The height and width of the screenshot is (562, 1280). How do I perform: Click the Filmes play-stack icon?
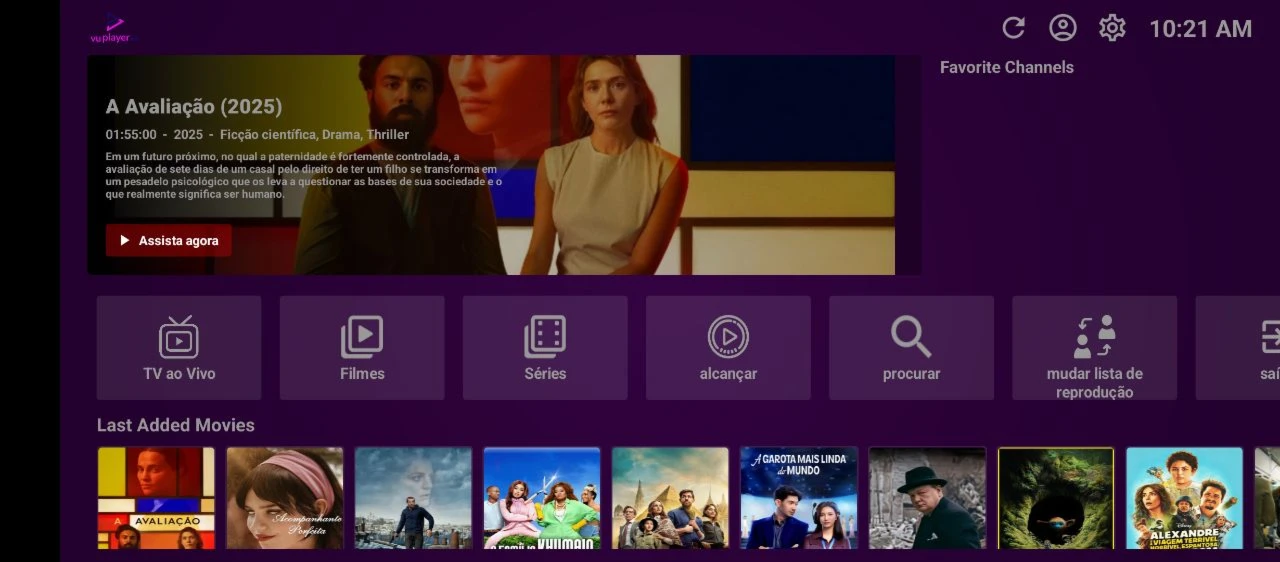362,337
